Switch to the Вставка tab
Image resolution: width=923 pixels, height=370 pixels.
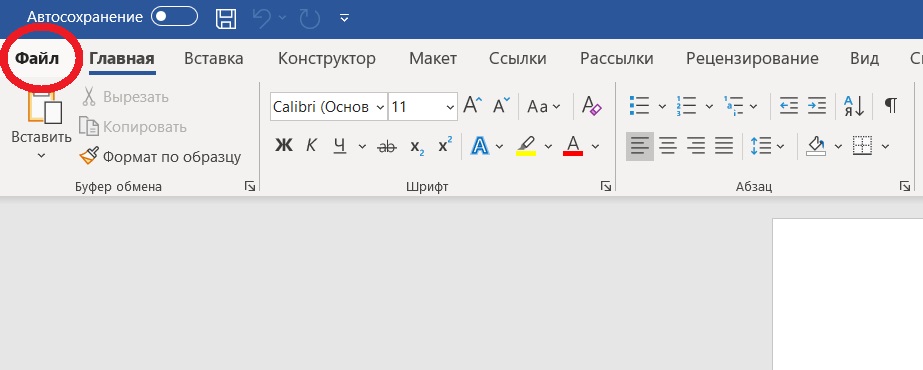[x=214, y=59]
